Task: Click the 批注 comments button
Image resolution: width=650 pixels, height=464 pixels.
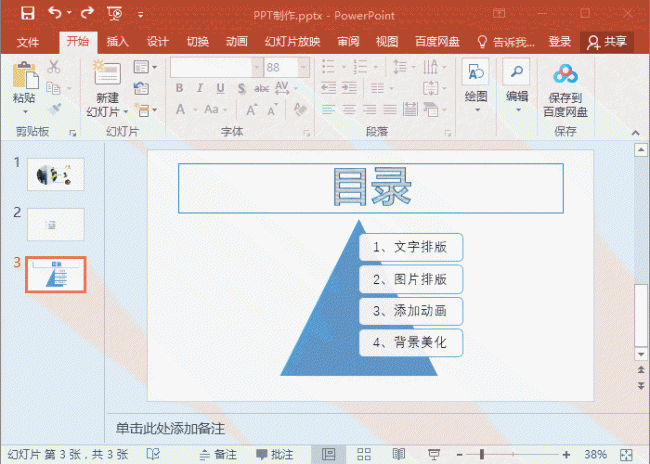Action: coord(274,454)
